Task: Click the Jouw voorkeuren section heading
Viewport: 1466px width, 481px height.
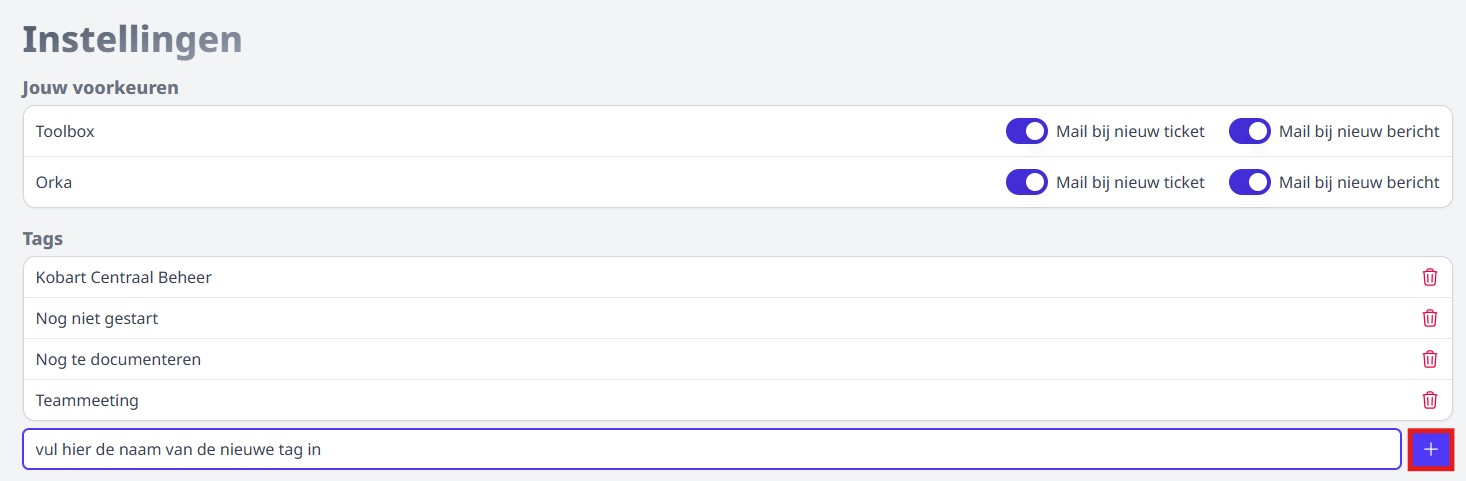Action: [x=100, y=87]
